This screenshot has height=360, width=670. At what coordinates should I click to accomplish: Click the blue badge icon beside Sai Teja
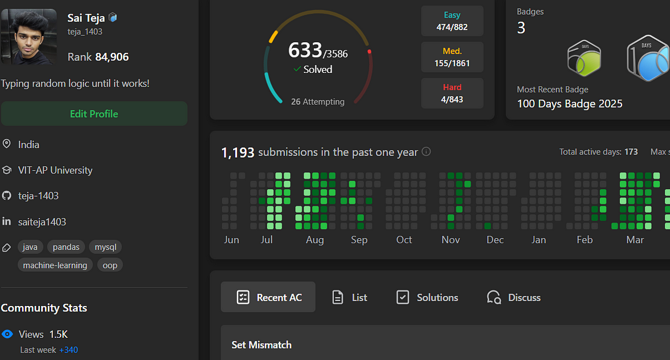pos(113,18)
